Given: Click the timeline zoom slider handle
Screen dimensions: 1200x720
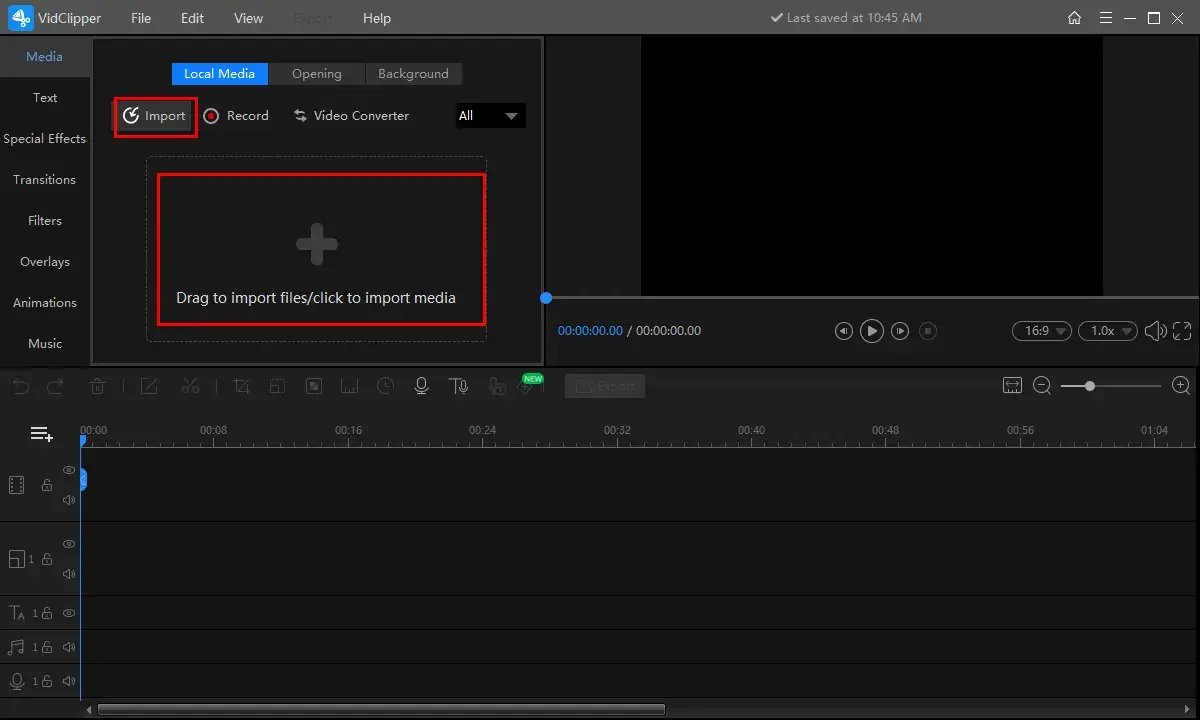Looking at the screenshot, I should click(1089, 386).
